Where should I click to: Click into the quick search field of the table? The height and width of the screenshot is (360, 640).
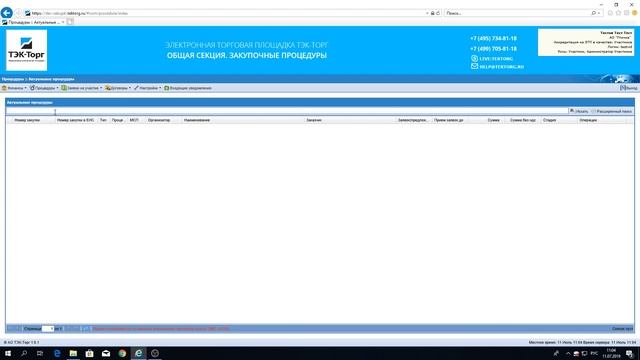pos(287,111)
